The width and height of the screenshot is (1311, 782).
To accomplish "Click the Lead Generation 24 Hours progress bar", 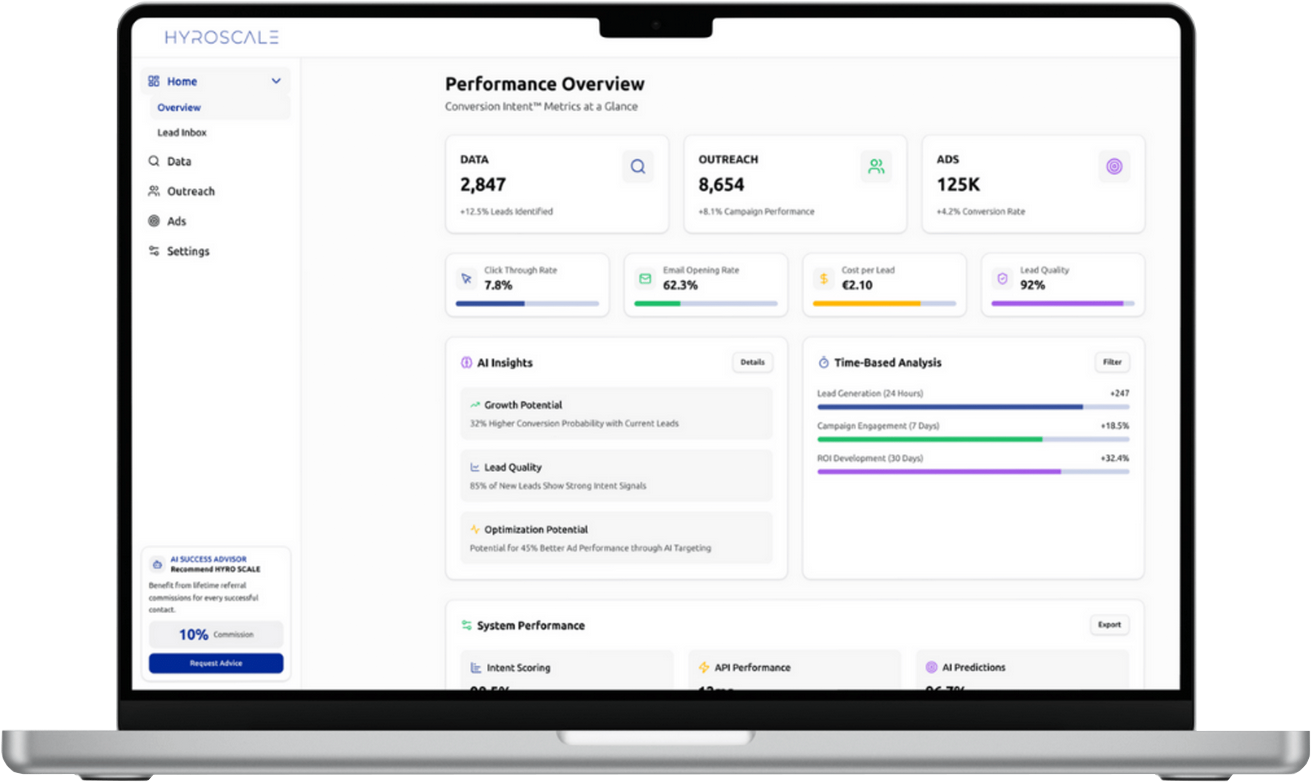I will coord(972,407).
